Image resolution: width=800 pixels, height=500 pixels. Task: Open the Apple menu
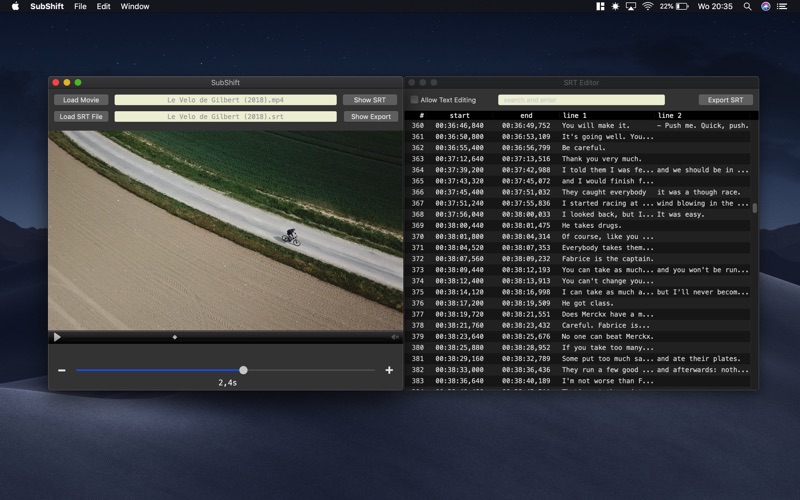pos(15,6)
